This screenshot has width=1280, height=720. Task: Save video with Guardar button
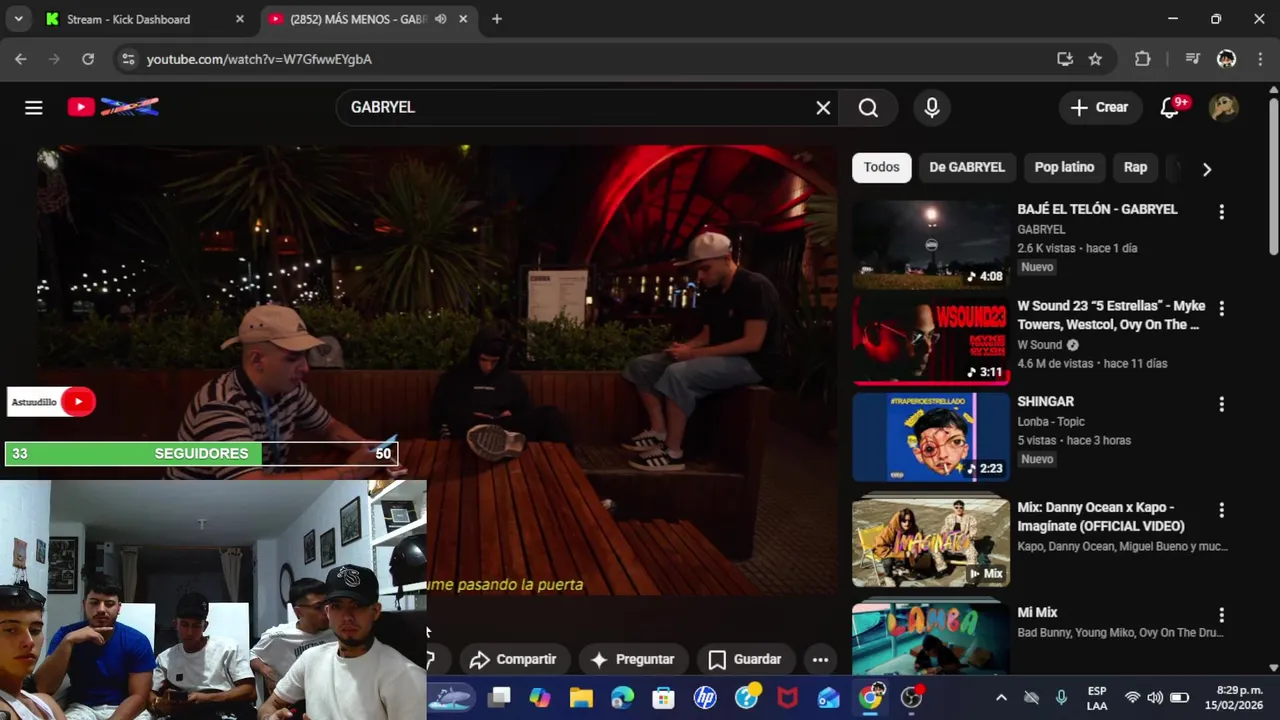745,659
